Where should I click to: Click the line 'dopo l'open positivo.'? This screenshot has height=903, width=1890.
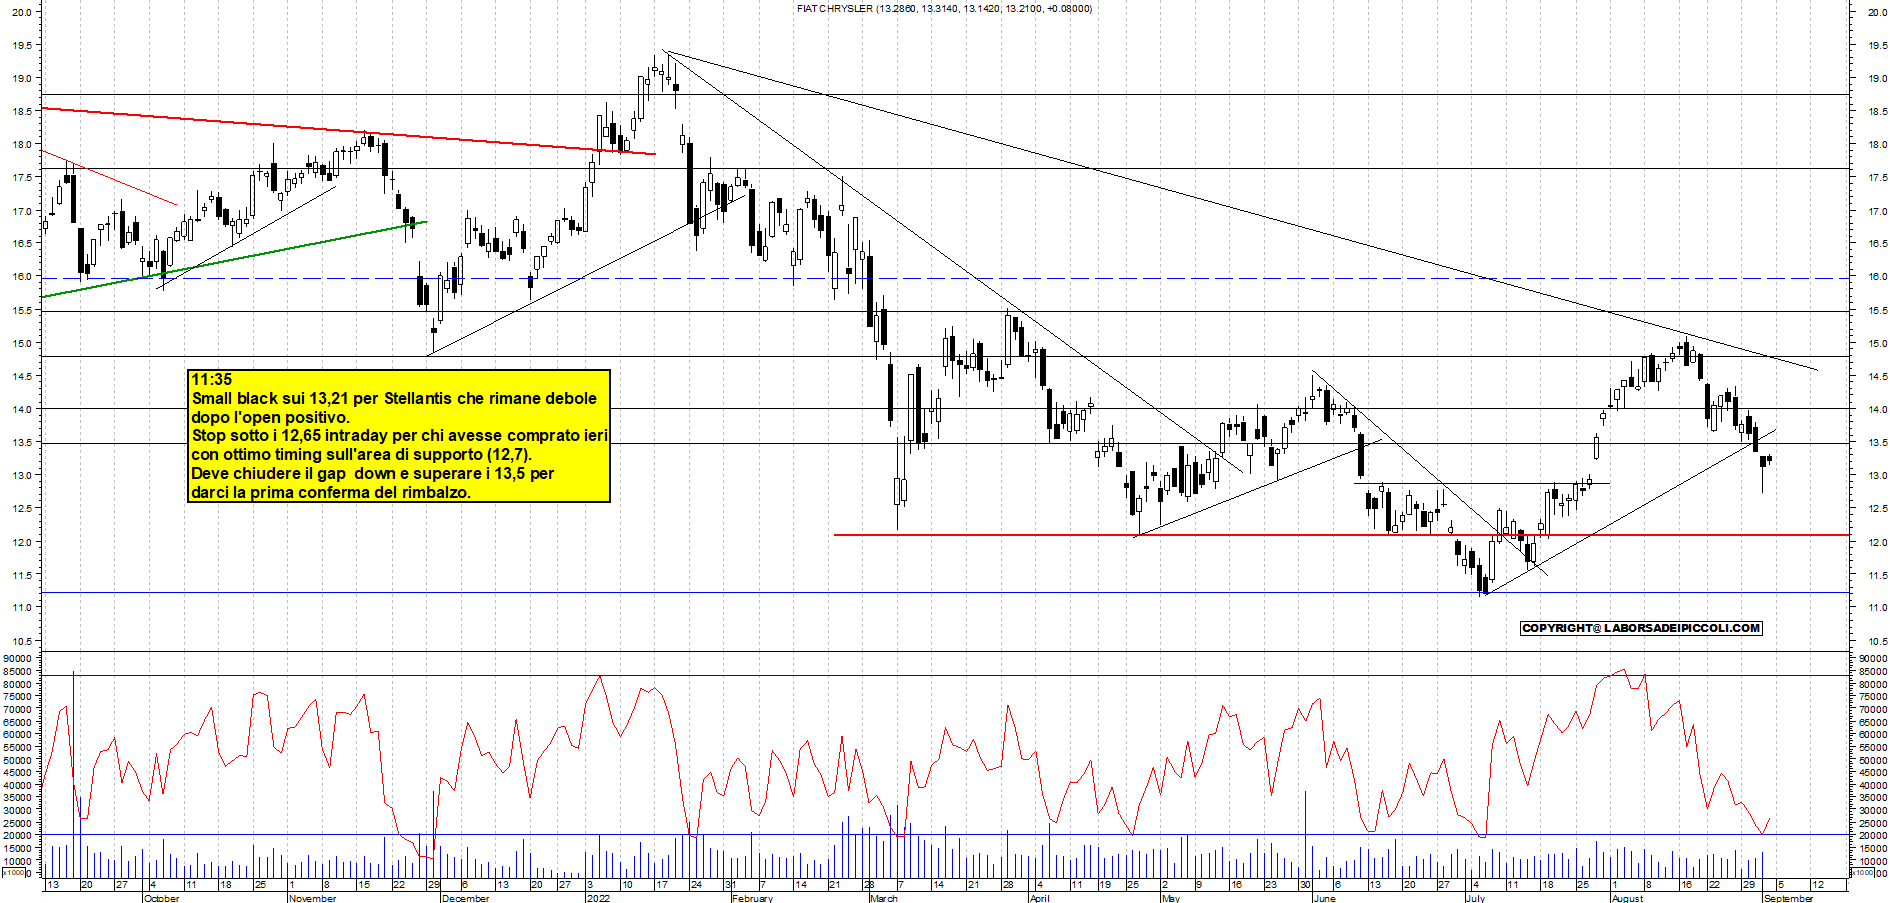[271, 417]
